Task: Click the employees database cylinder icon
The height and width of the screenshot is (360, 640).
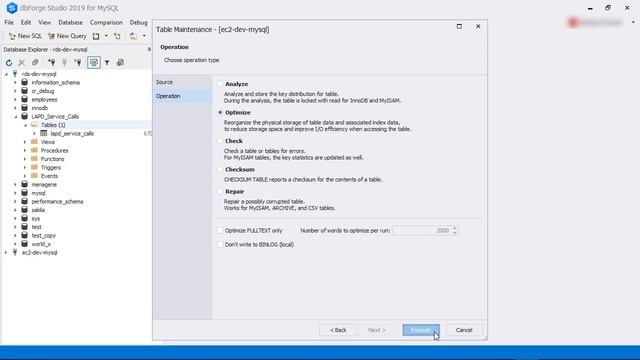Action: [24, 100]
